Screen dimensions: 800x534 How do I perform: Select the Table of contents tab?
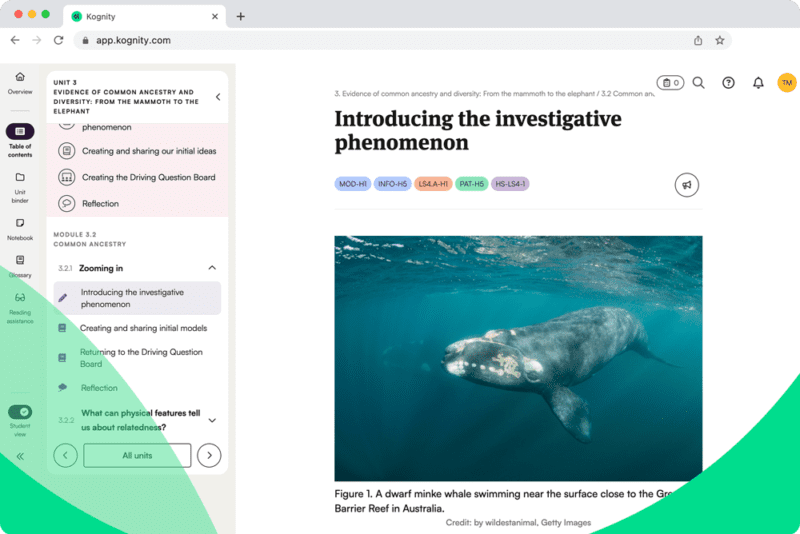20,132
